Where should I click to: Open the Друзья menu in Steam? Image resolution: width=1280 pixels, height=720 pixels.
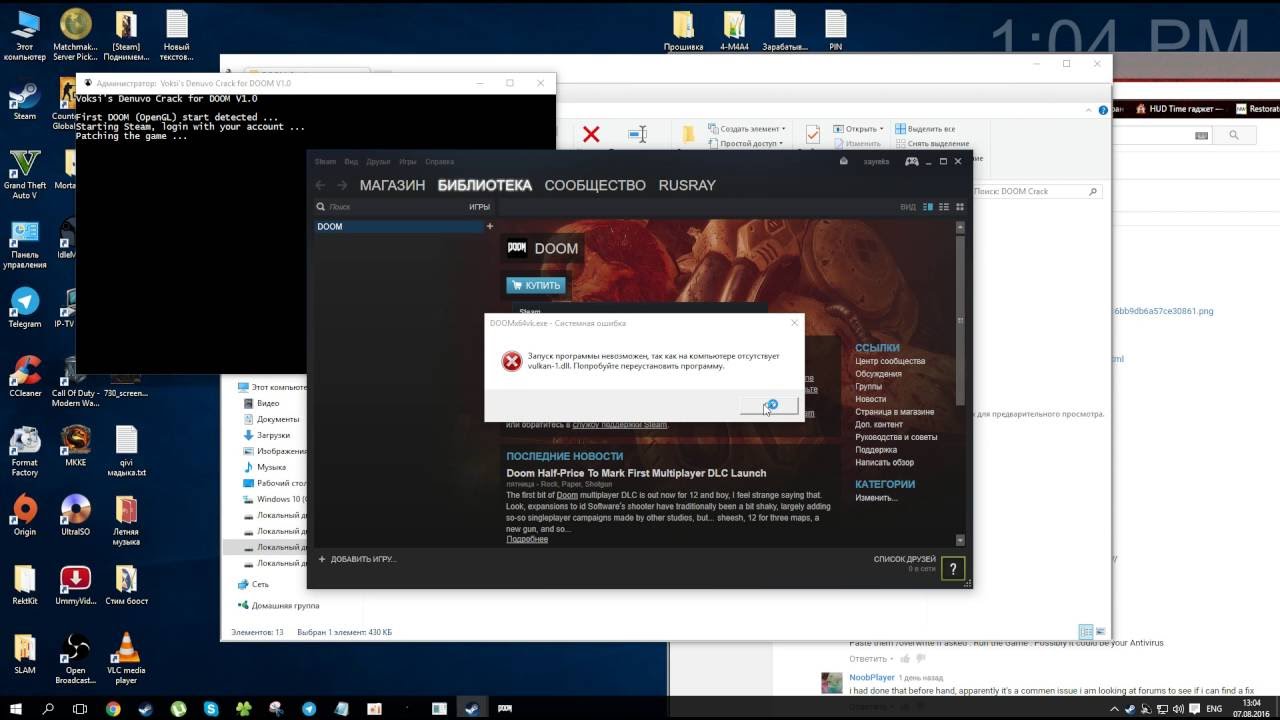(x=378, y=161)
